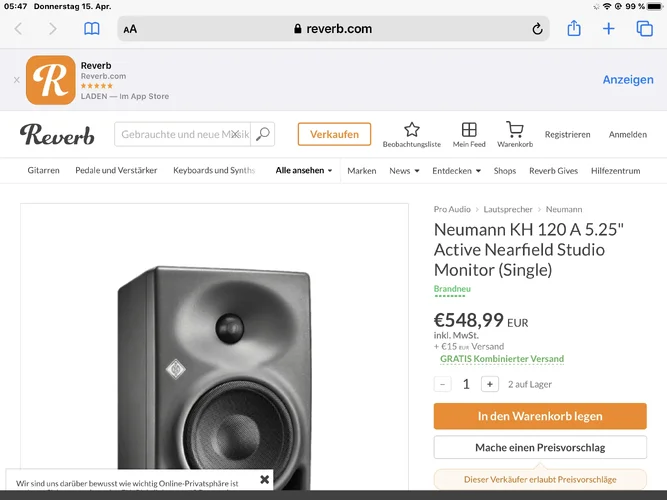The image size is (667, 500).
Task: Dismiss the Reverb app banner
Action: coord(16,80)
